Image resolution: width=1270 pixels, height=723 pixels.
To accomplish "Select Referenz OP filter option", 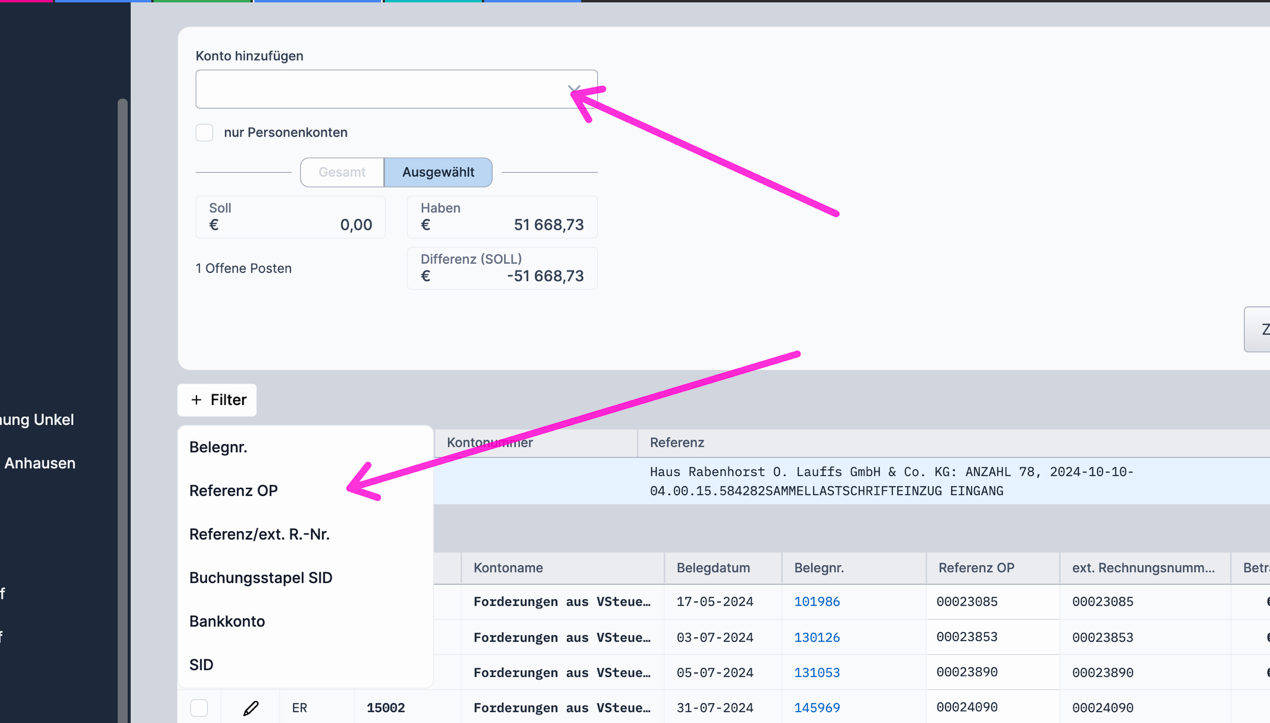I will pos(233,491).
